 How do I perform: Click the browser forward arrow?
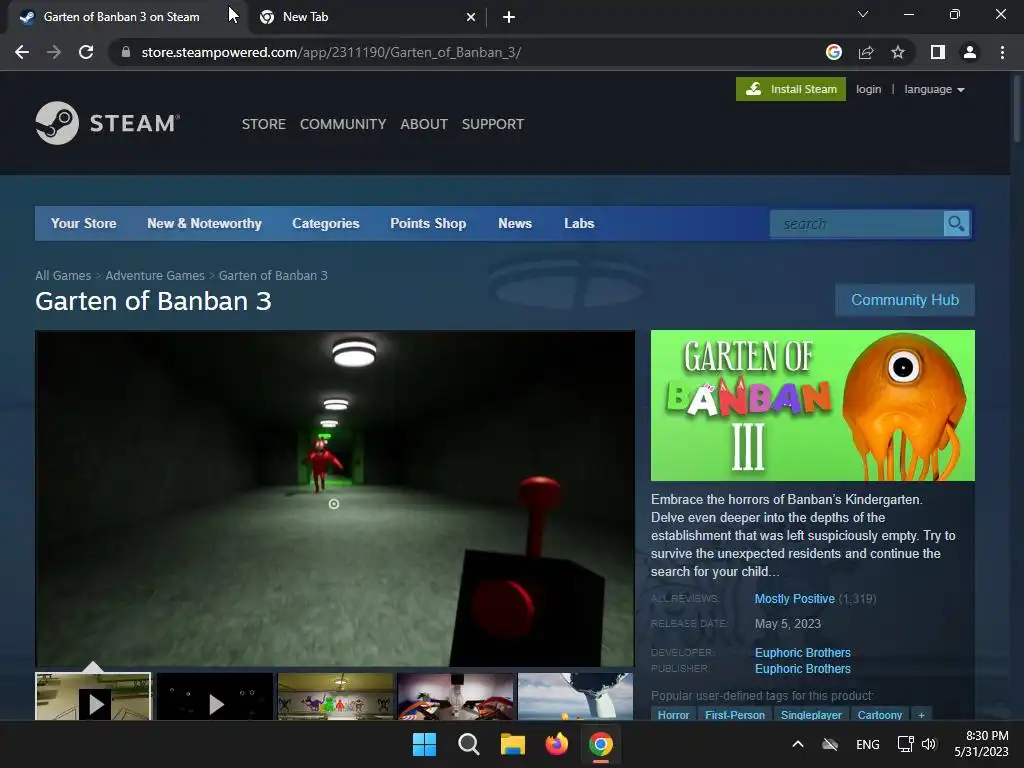pyautogui.click(x=54, y=52)
